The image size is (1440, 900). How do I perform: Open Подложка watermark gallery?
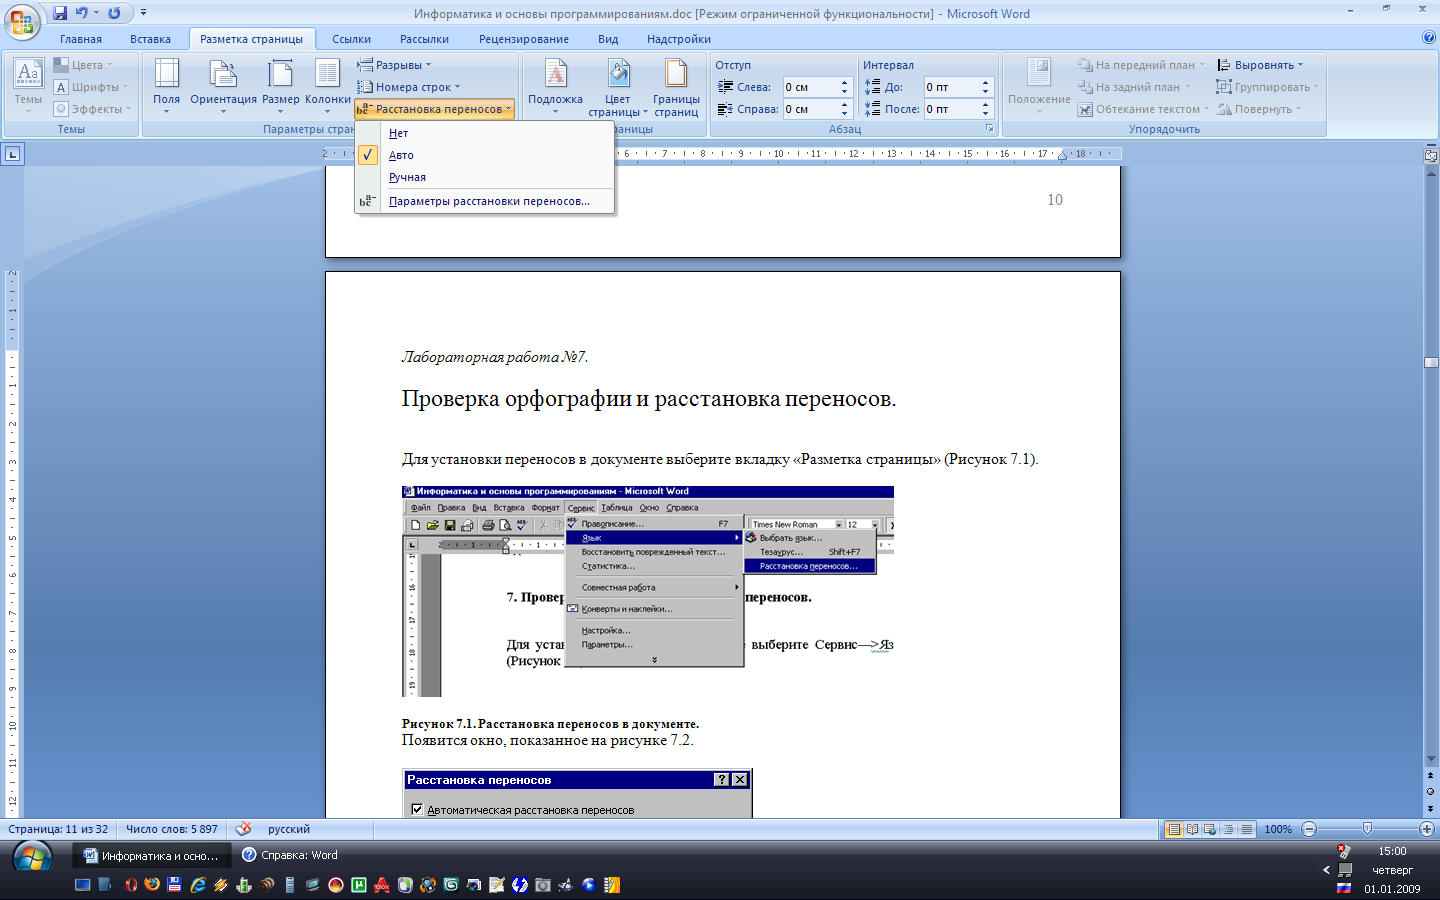tap(555, 86)
